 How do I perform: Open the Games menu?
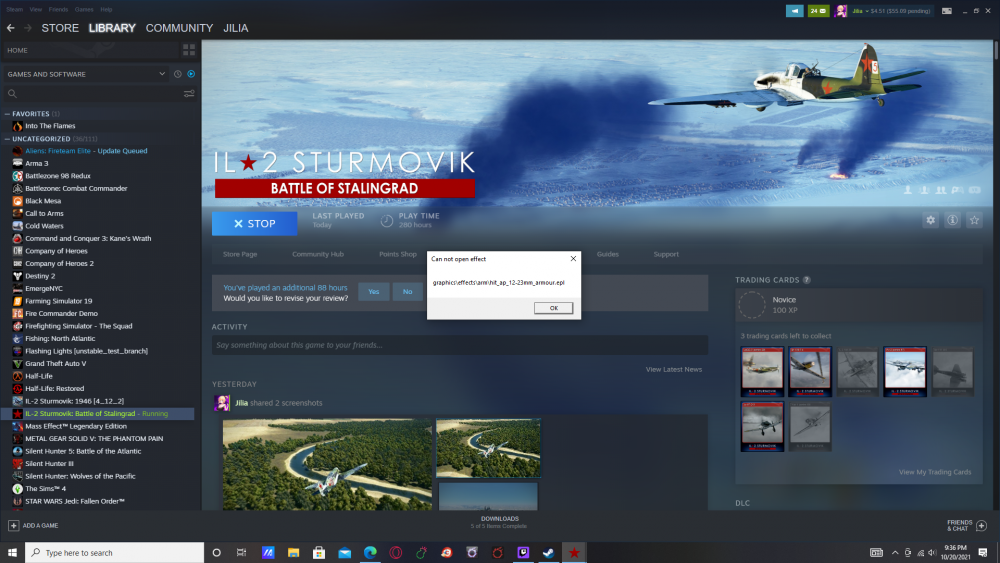tap(84, 10)
